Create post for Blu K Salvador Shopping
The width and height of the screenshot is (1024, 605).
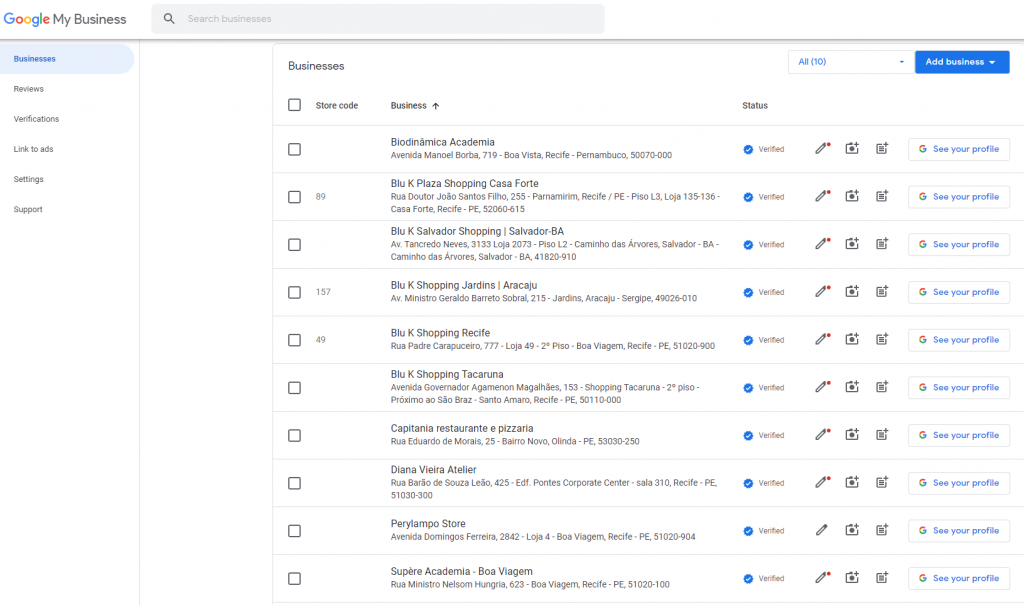coord(882,244)
